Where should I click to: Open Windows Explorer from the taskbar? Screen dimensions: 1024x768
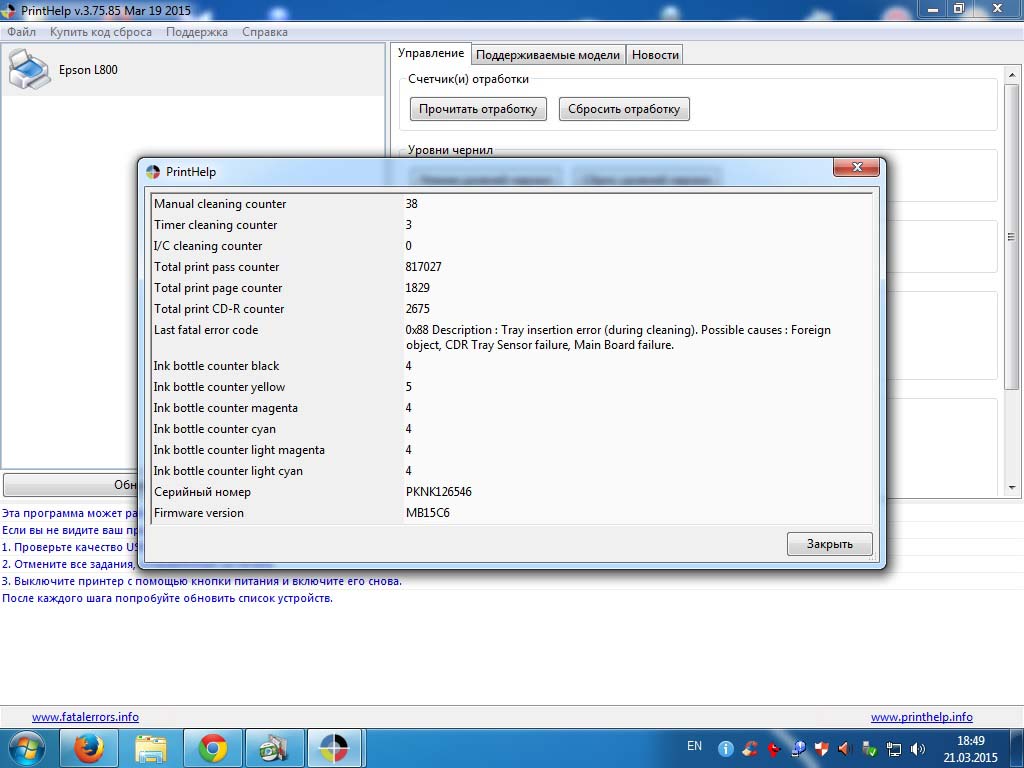150,748
